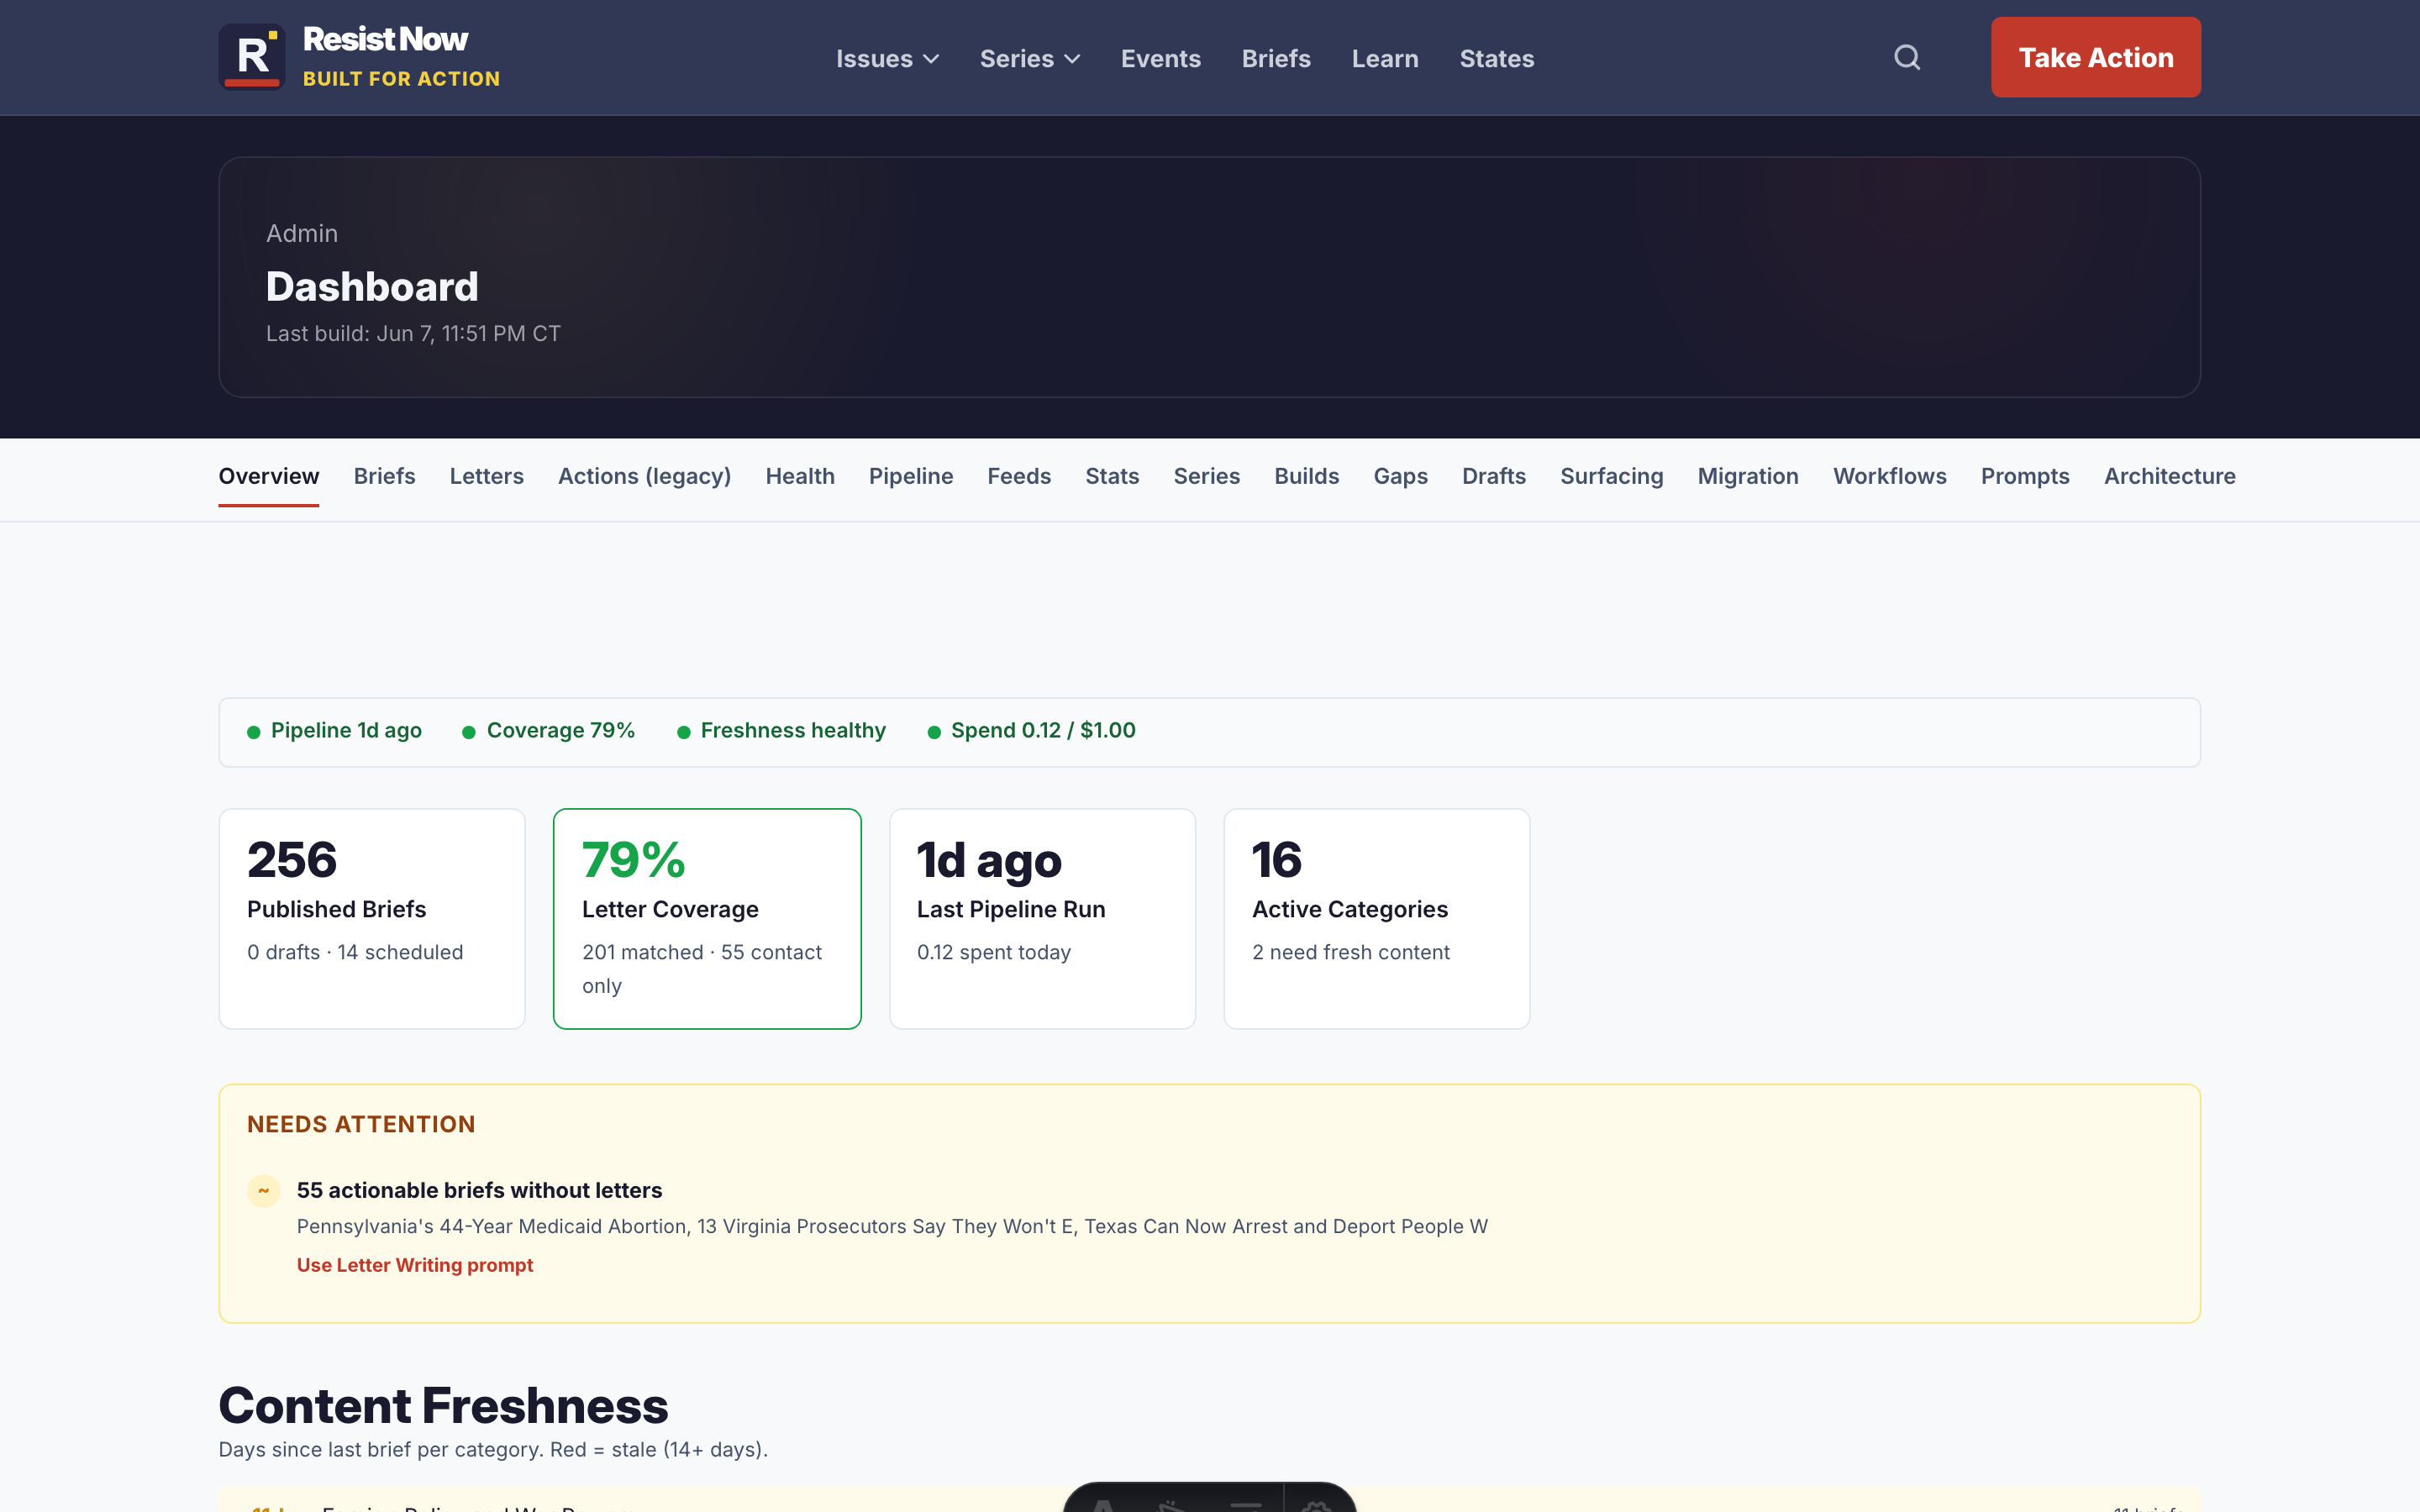Click the "Pipeline 1d ago" status pill
Image resolution: width=2420 pixels, height=1512 pixels.
pyautogui.click(x=335, y=731)
